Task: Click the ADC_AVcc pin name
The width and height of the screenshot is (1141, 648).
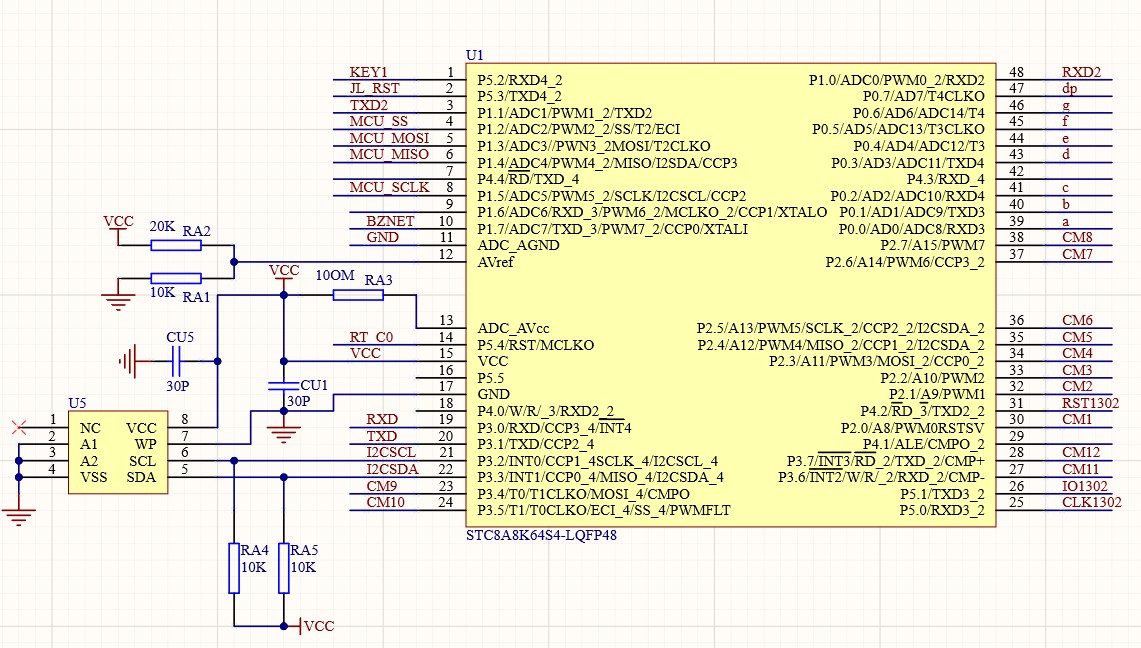Action: 514,328
